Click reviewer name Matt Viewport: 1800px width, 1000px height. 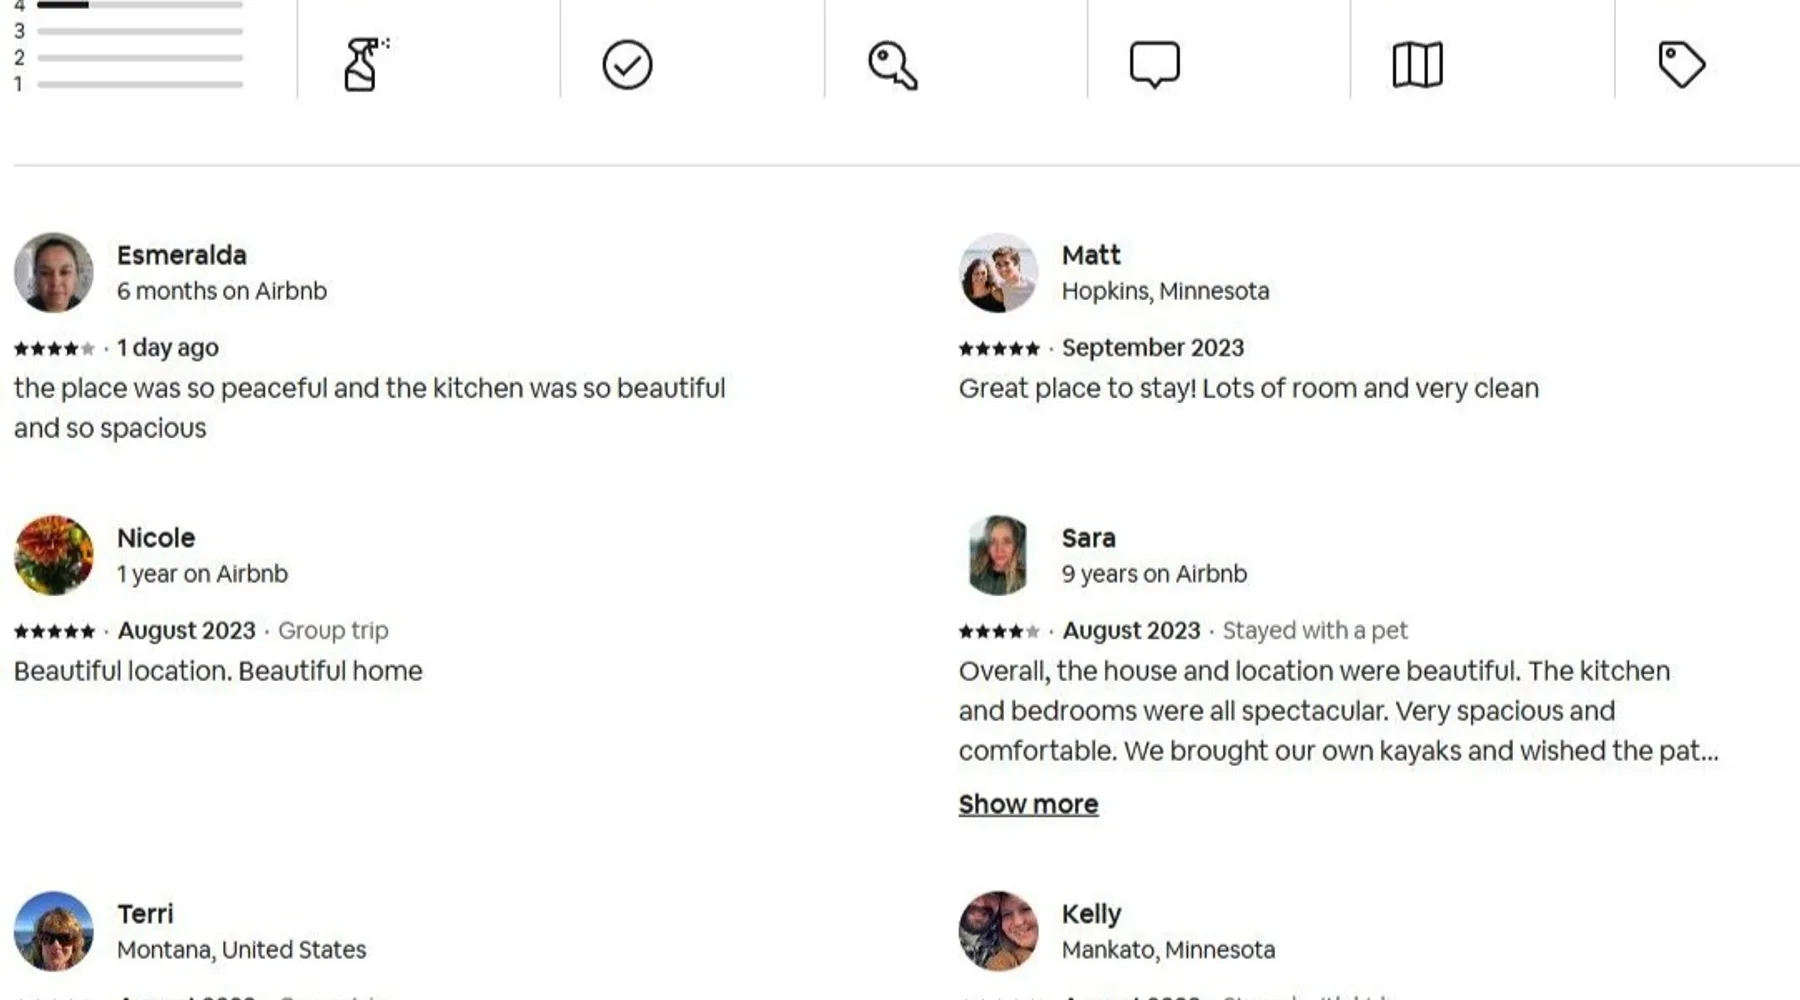(1091, 255)
